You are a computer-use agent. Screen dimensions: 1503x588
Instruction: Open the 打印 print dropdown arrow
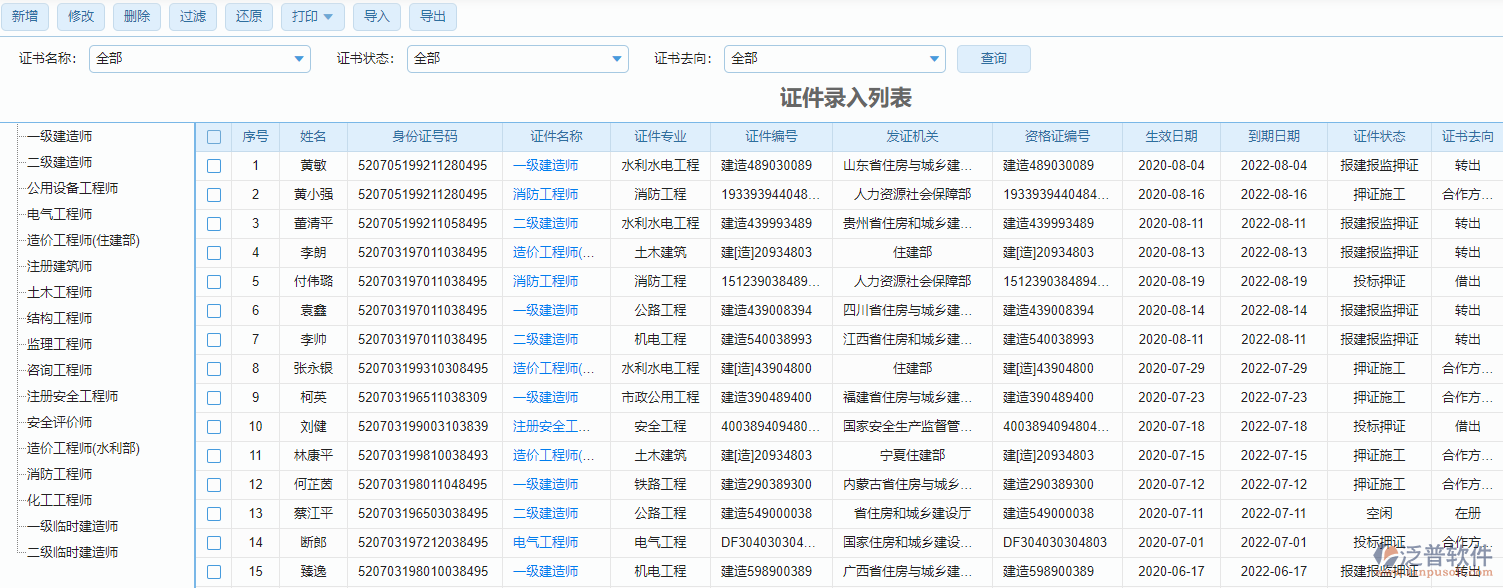pos(330,17)
